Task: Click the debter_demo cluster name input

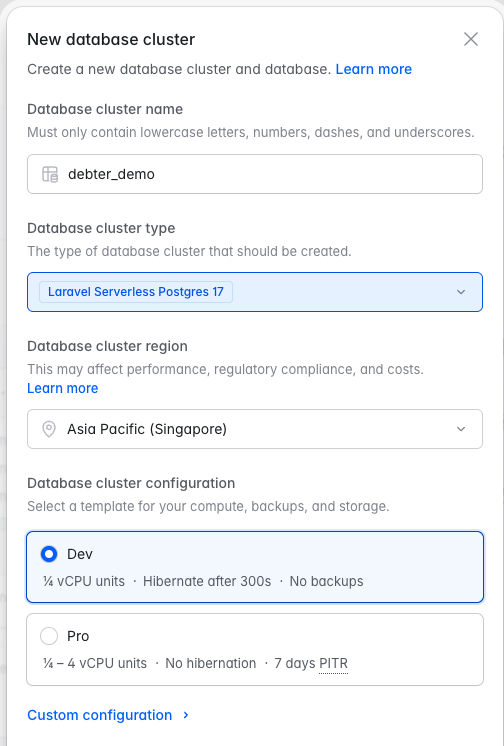Action: pos(255,174)
